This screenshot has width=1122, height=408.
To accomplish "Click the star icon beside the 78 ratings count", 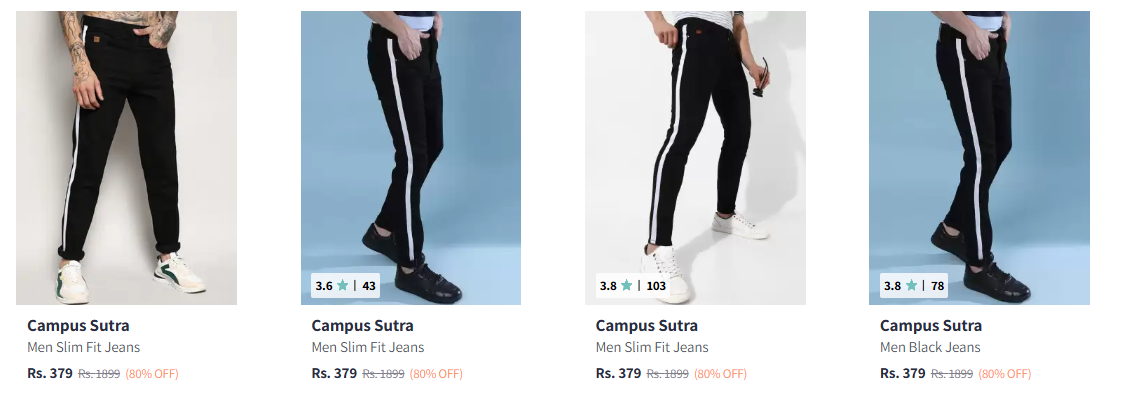I will [911, 286].
